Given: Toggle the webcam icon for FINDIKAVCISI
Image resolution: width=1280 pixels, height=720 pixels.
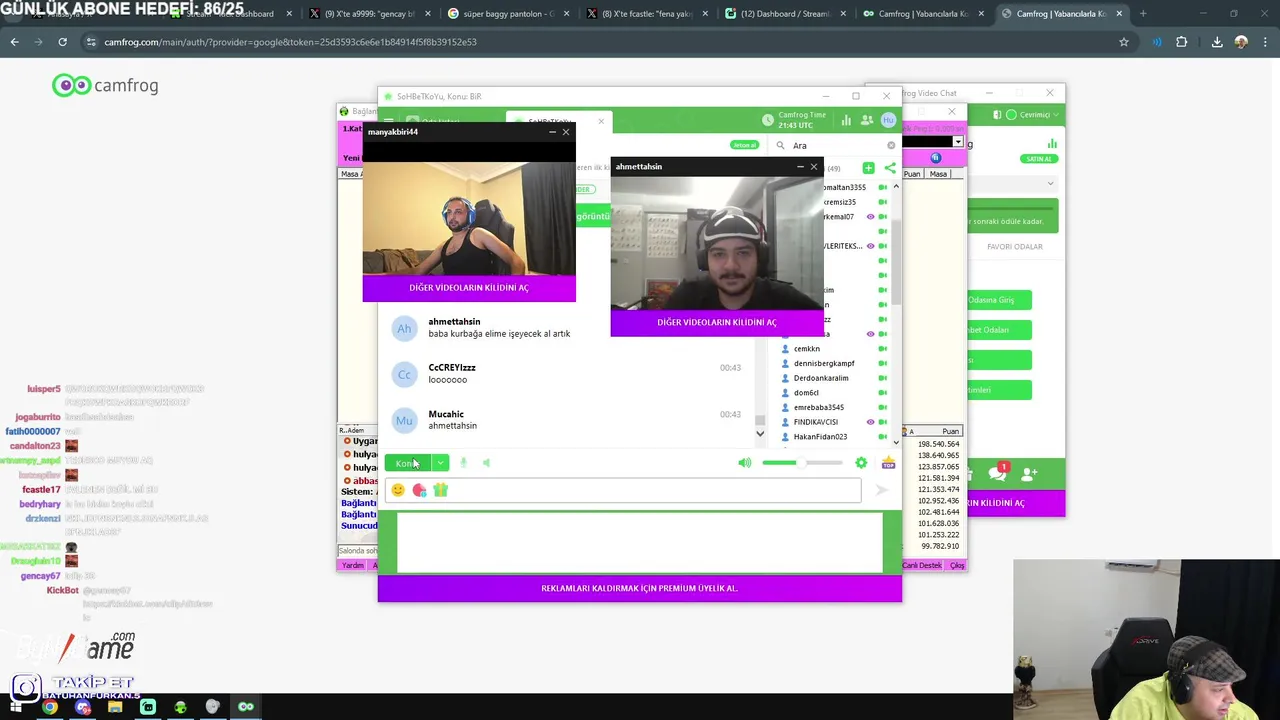Looking at the screenshot, I should click(x=882, y=422).
